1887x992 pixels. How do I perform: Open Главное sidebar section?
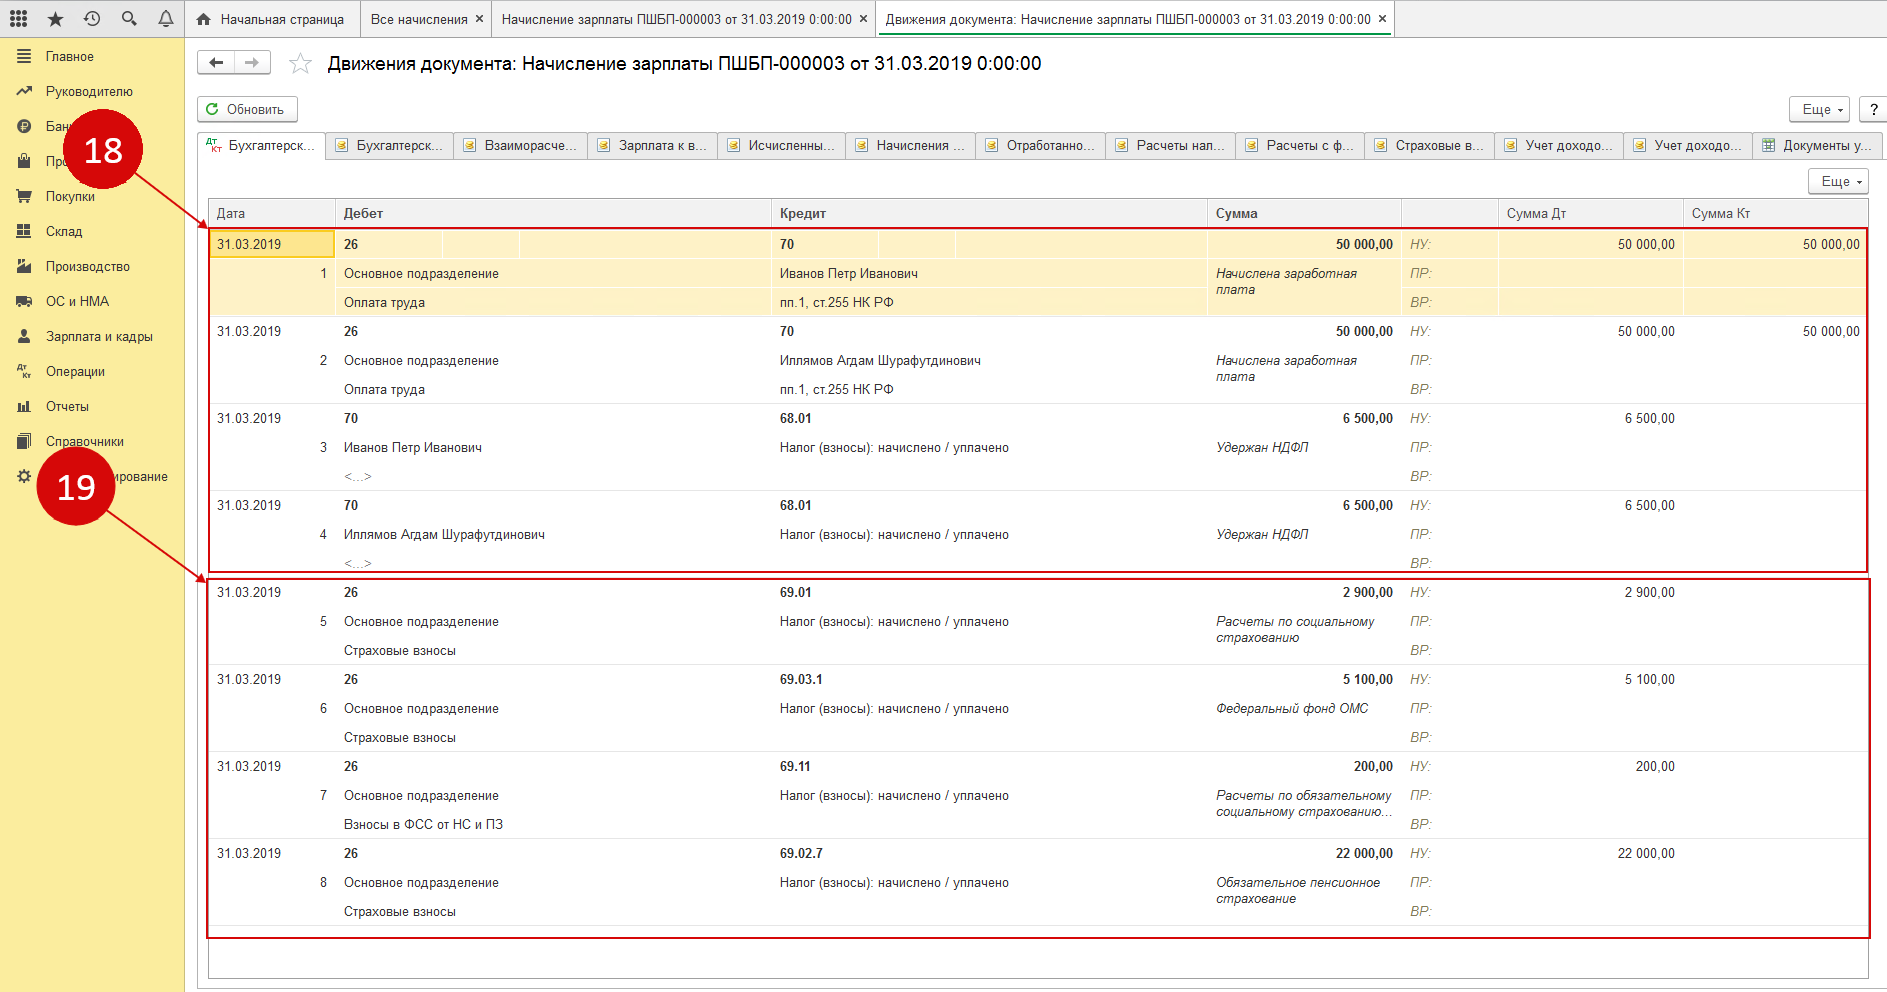pyautogui.click(x=69, y=57)
